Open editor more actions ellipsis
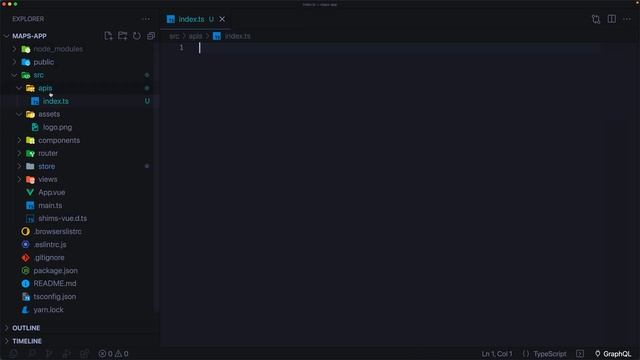The image size is (640, 360). [x=627, y=19]
